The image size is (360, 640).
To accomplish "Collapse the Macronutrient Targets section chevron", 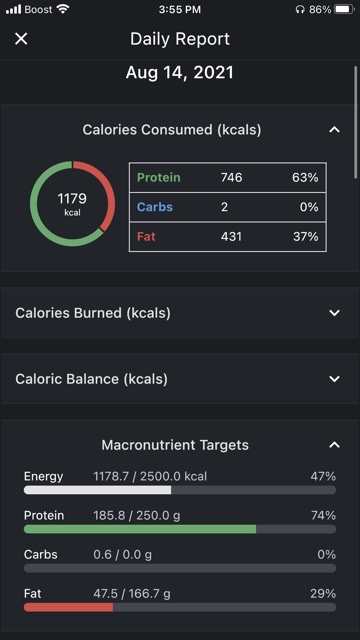I will [x=334, y=445].
